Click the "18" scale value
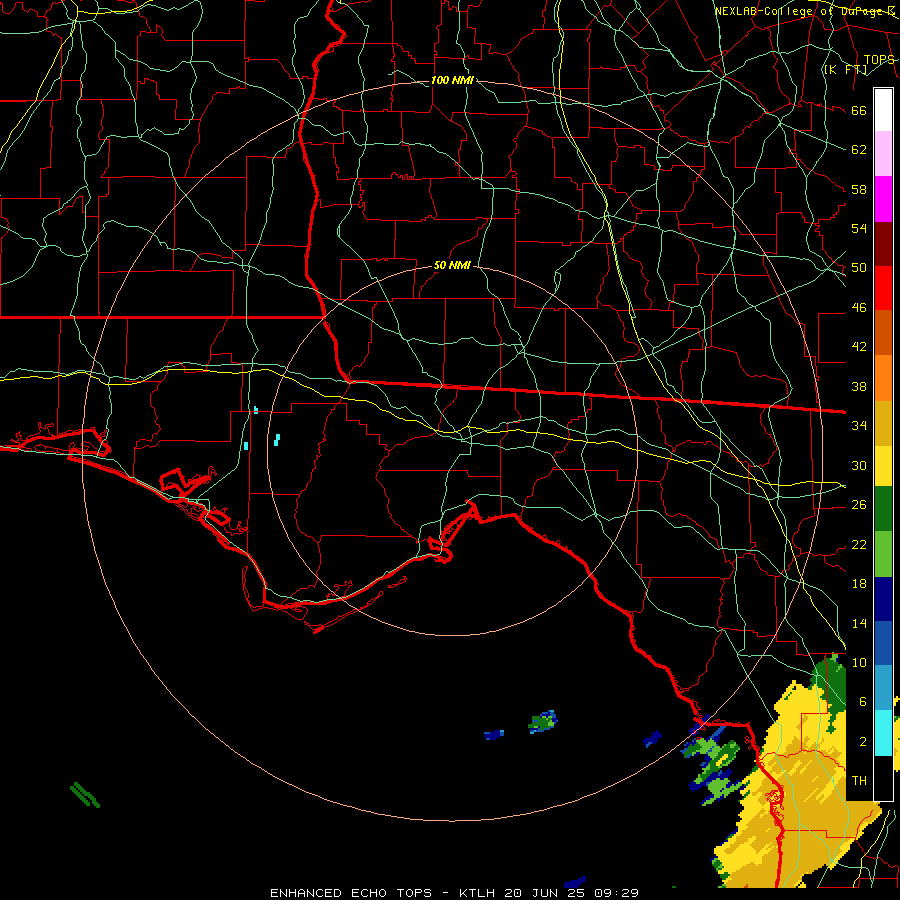This screenshot has height=900, width=900. pyautogui.click(x=859, y=584)
